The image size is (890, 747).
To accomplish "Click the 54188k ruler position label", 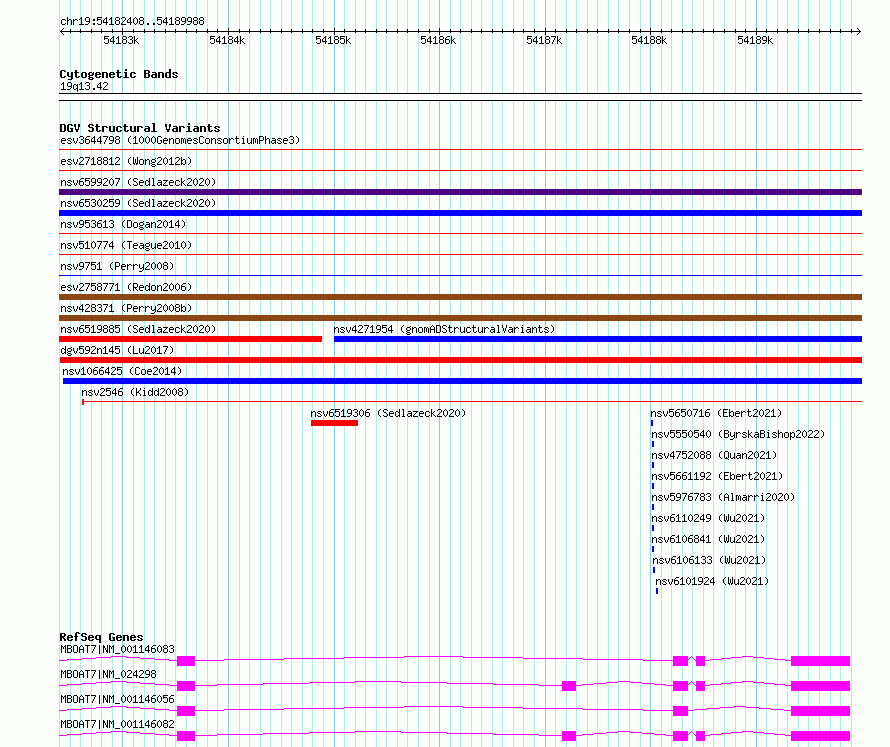I will tap(649, 40).
